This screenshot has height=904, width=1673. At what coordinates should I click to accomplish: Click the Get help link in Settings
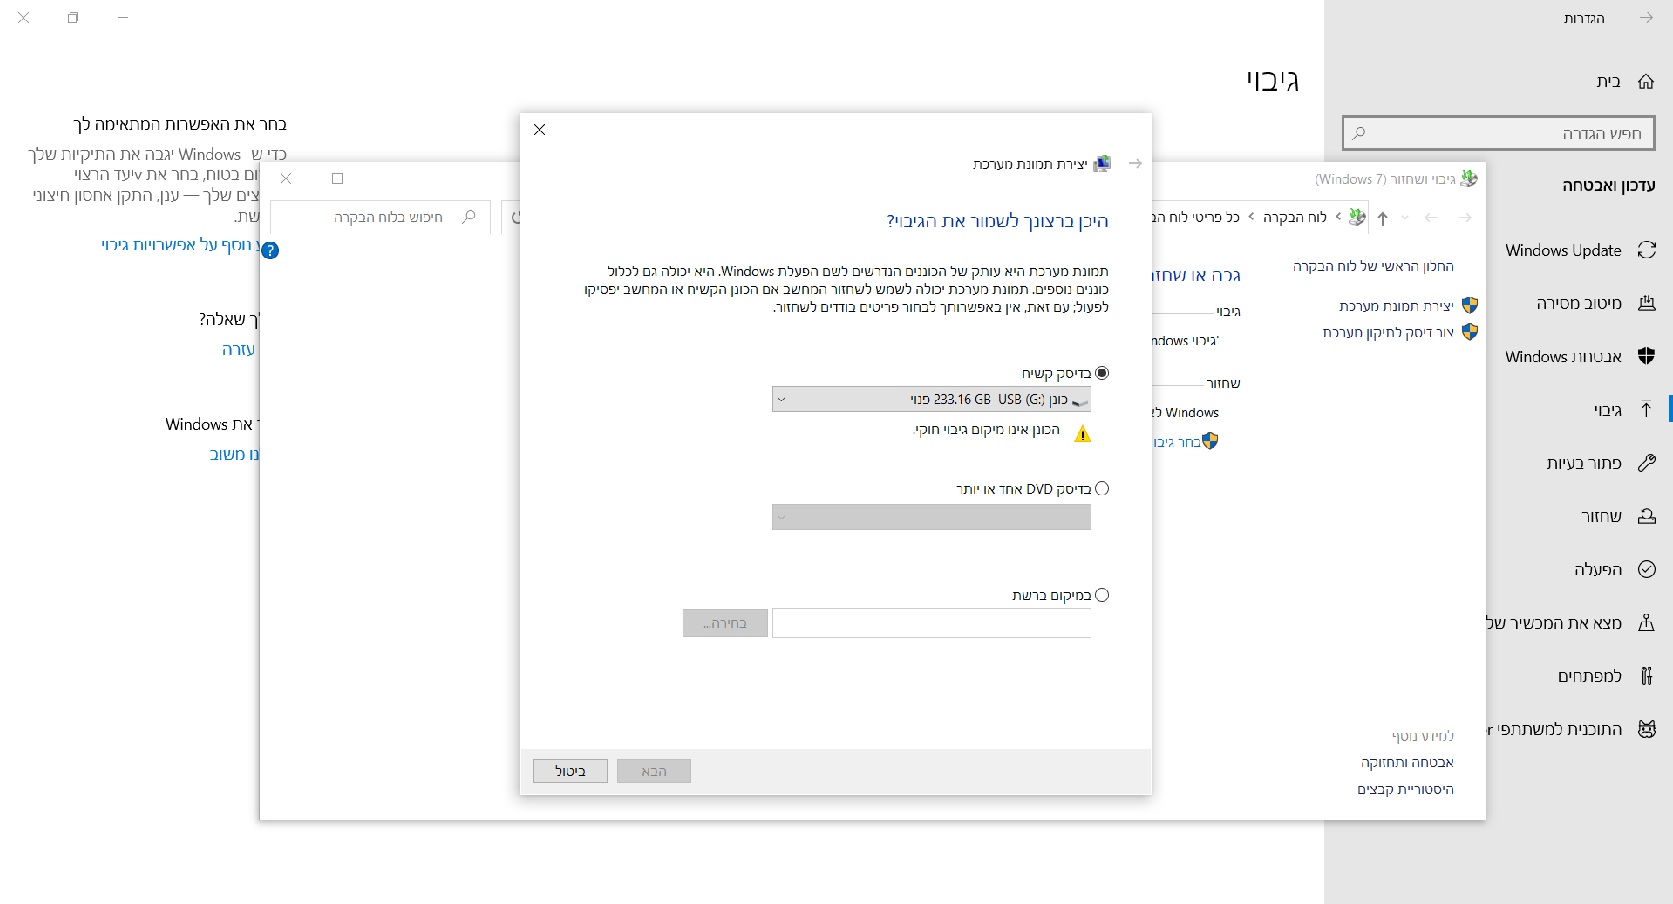(x=238, y=349)
